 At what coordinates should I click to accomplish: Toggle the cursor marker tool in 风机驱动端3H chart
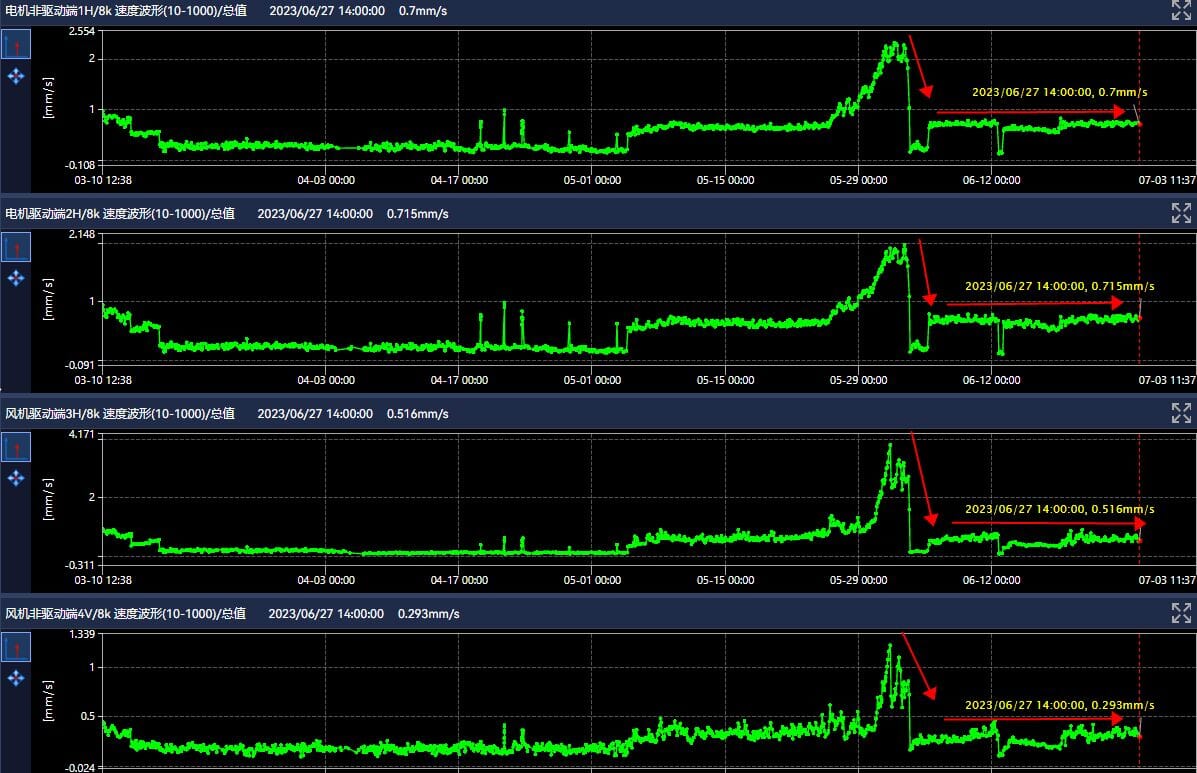pyautogui.click(x=16, y=448)
